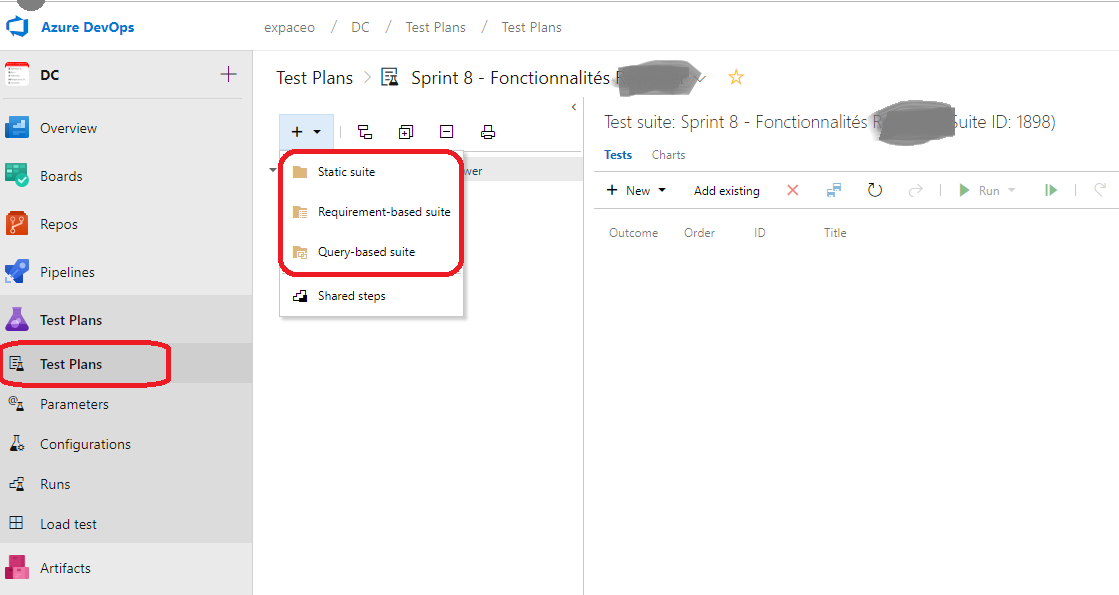The height and width of the screenshot is (595, 1119).
Task: Click the Boards icon
Action: click(17, 176)
